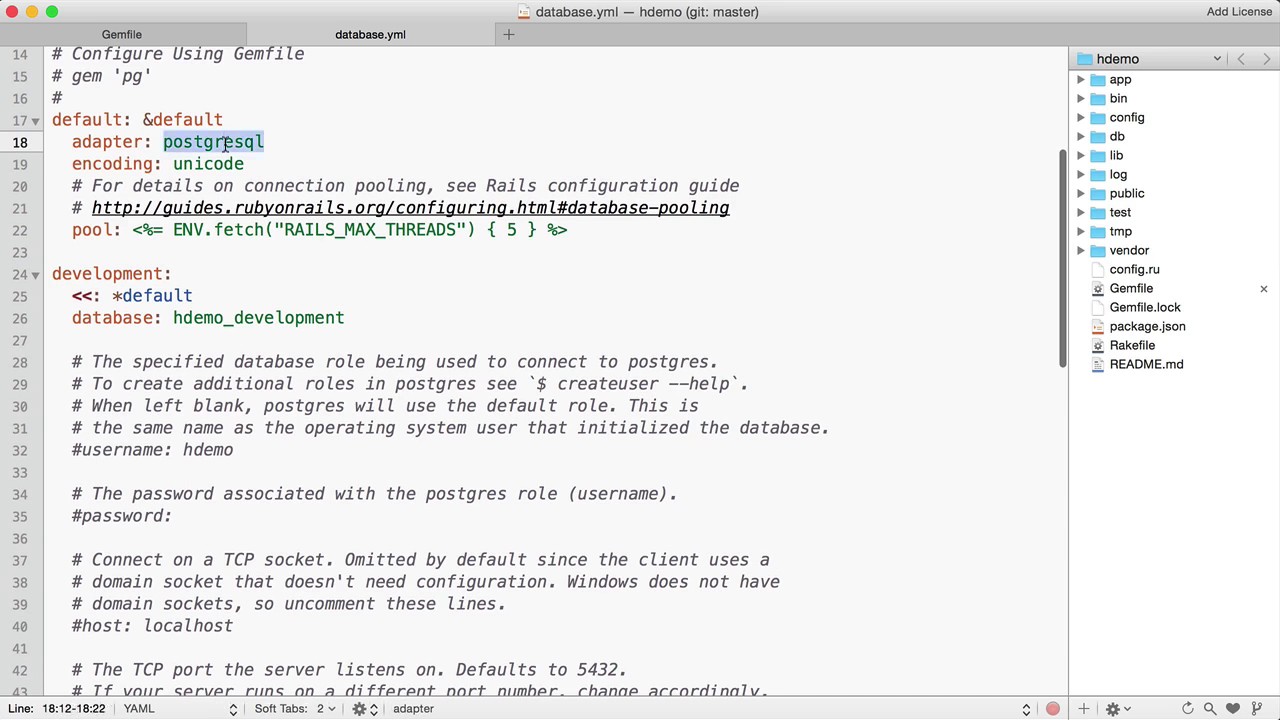Viewport: 1280px width, 720px height.
Task: Click the Rakefile file icon
Action: point(1098,346)
